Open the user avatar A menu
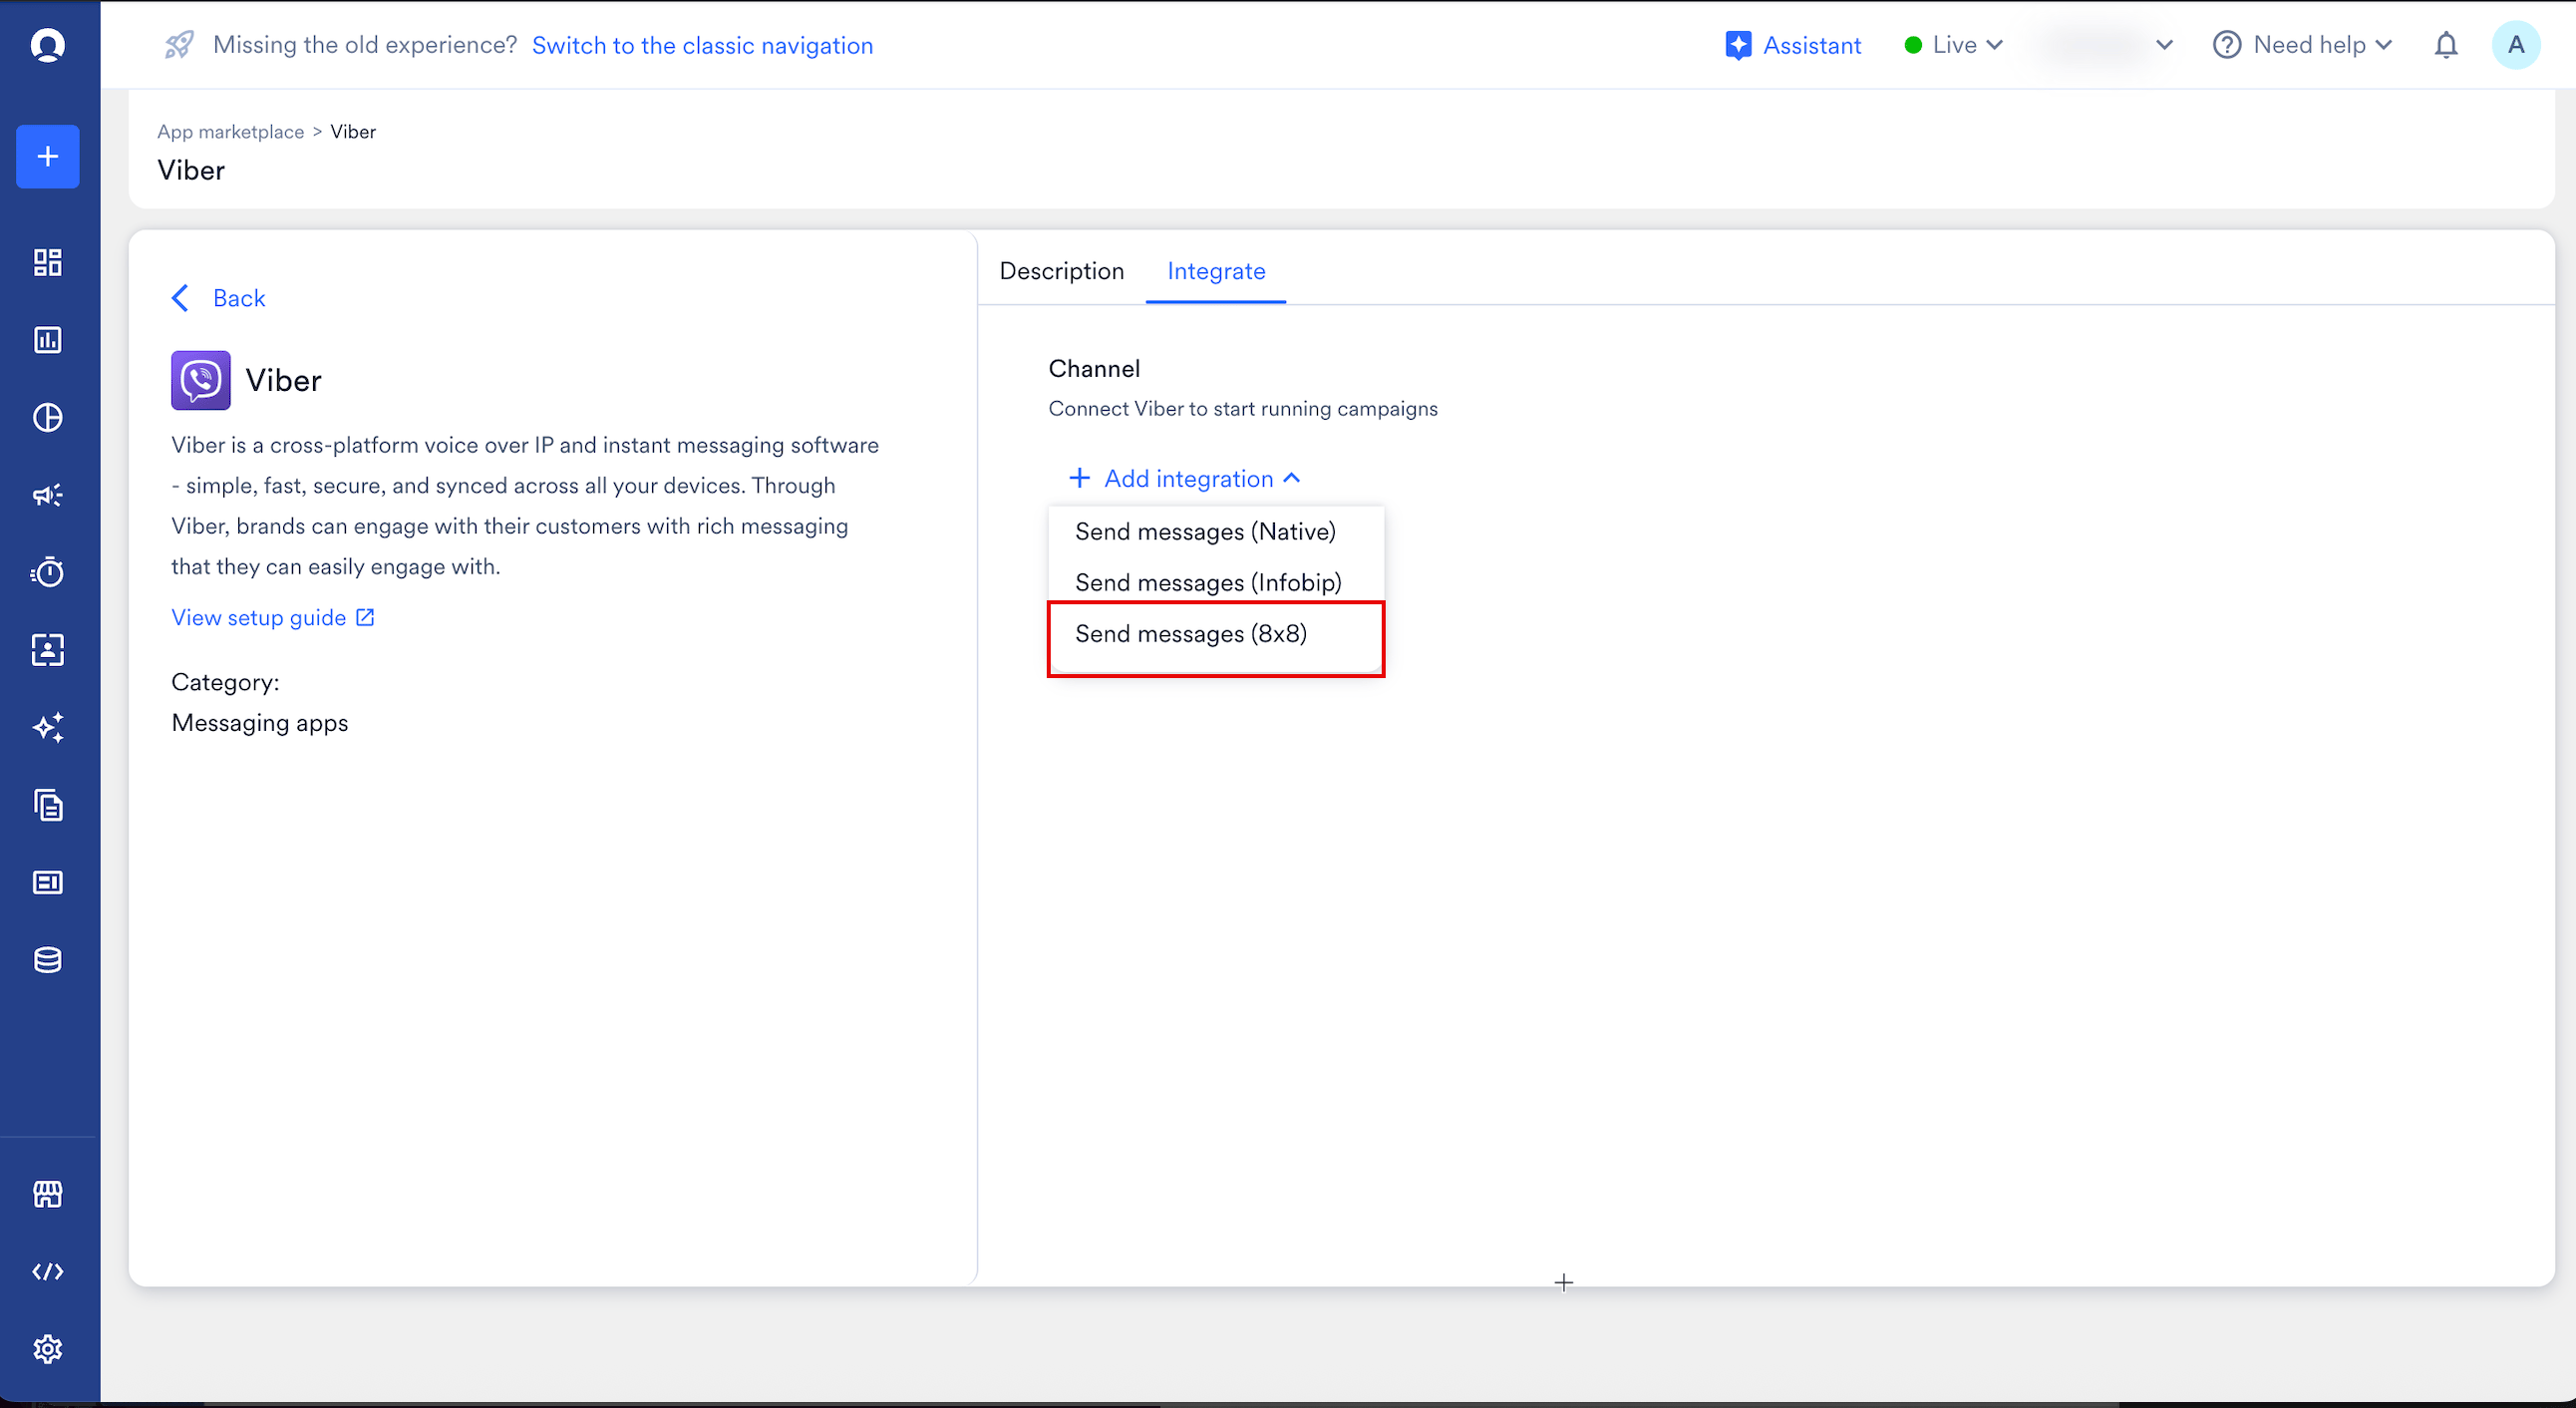The height and width of the screenshot is (1408, 2576). click(x=2516, y=45)
